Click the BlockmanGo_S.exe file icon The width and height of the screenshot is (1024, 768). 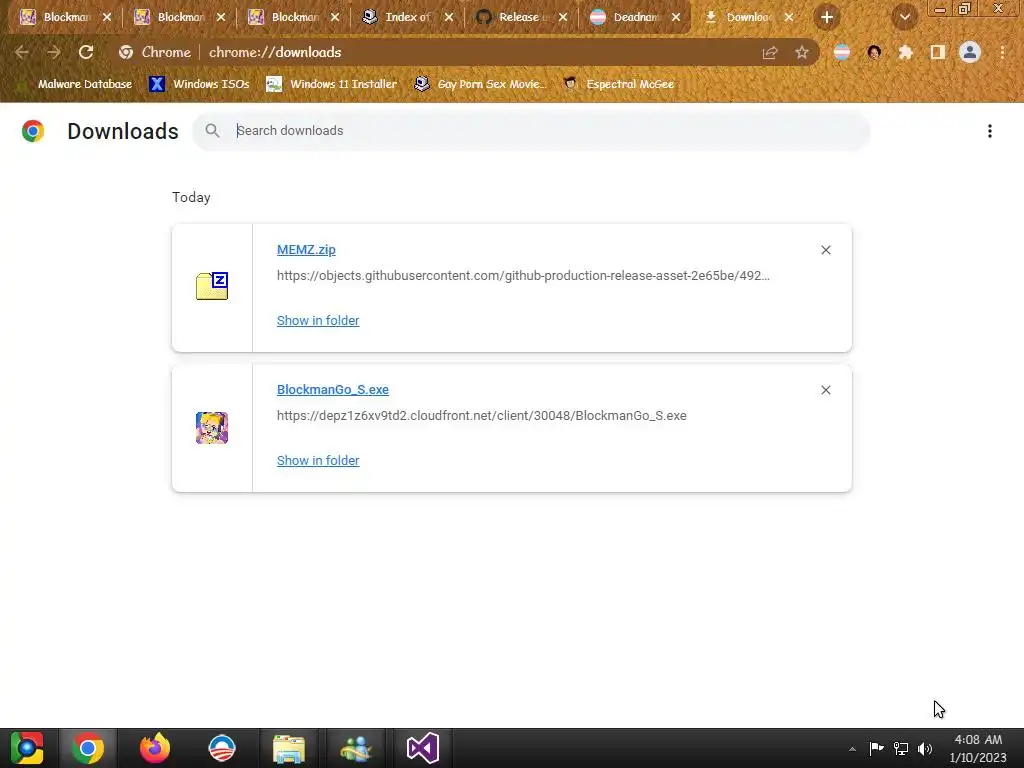(x=212, y=428)
